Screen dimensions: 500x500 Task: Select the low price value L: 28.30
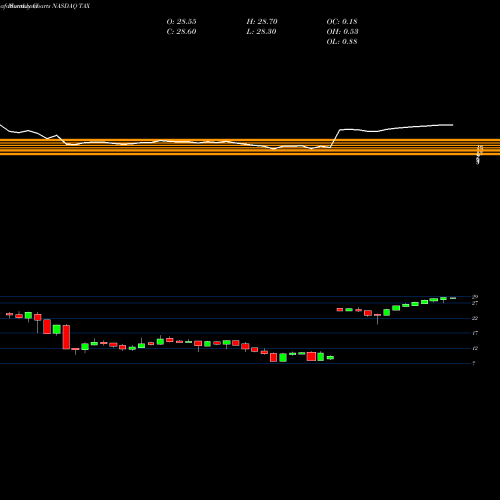click(x=262, y=32)
